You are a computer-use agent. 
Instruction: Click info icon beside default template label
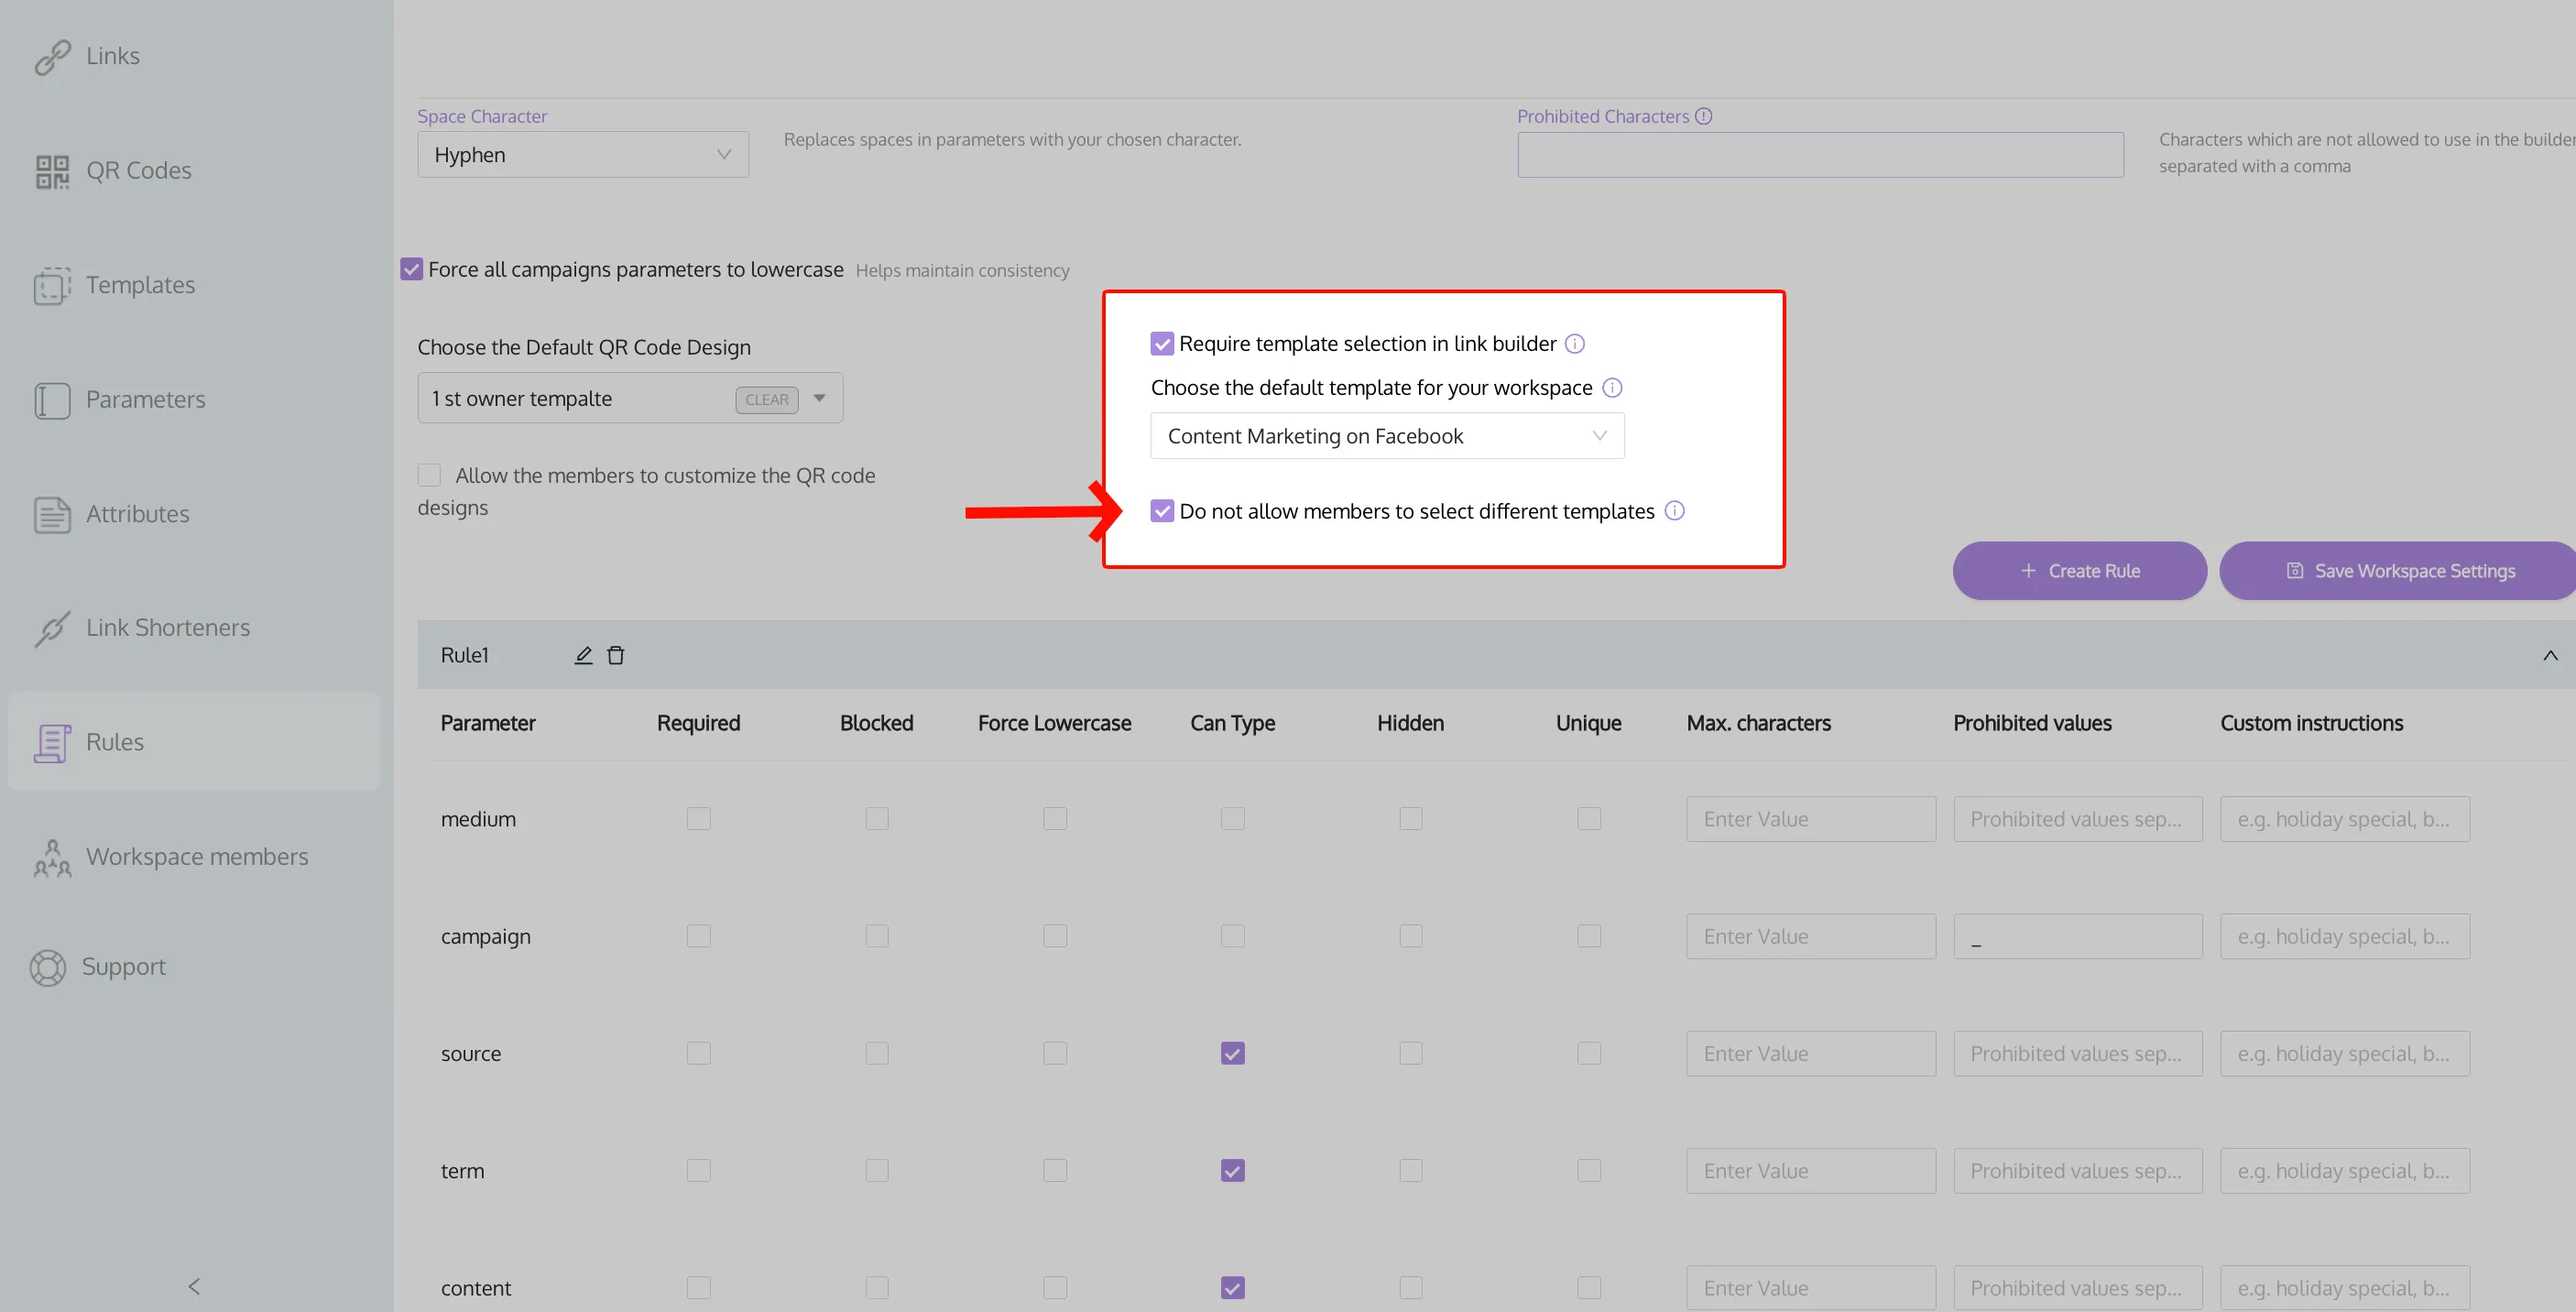click(x=1612, y=388)
